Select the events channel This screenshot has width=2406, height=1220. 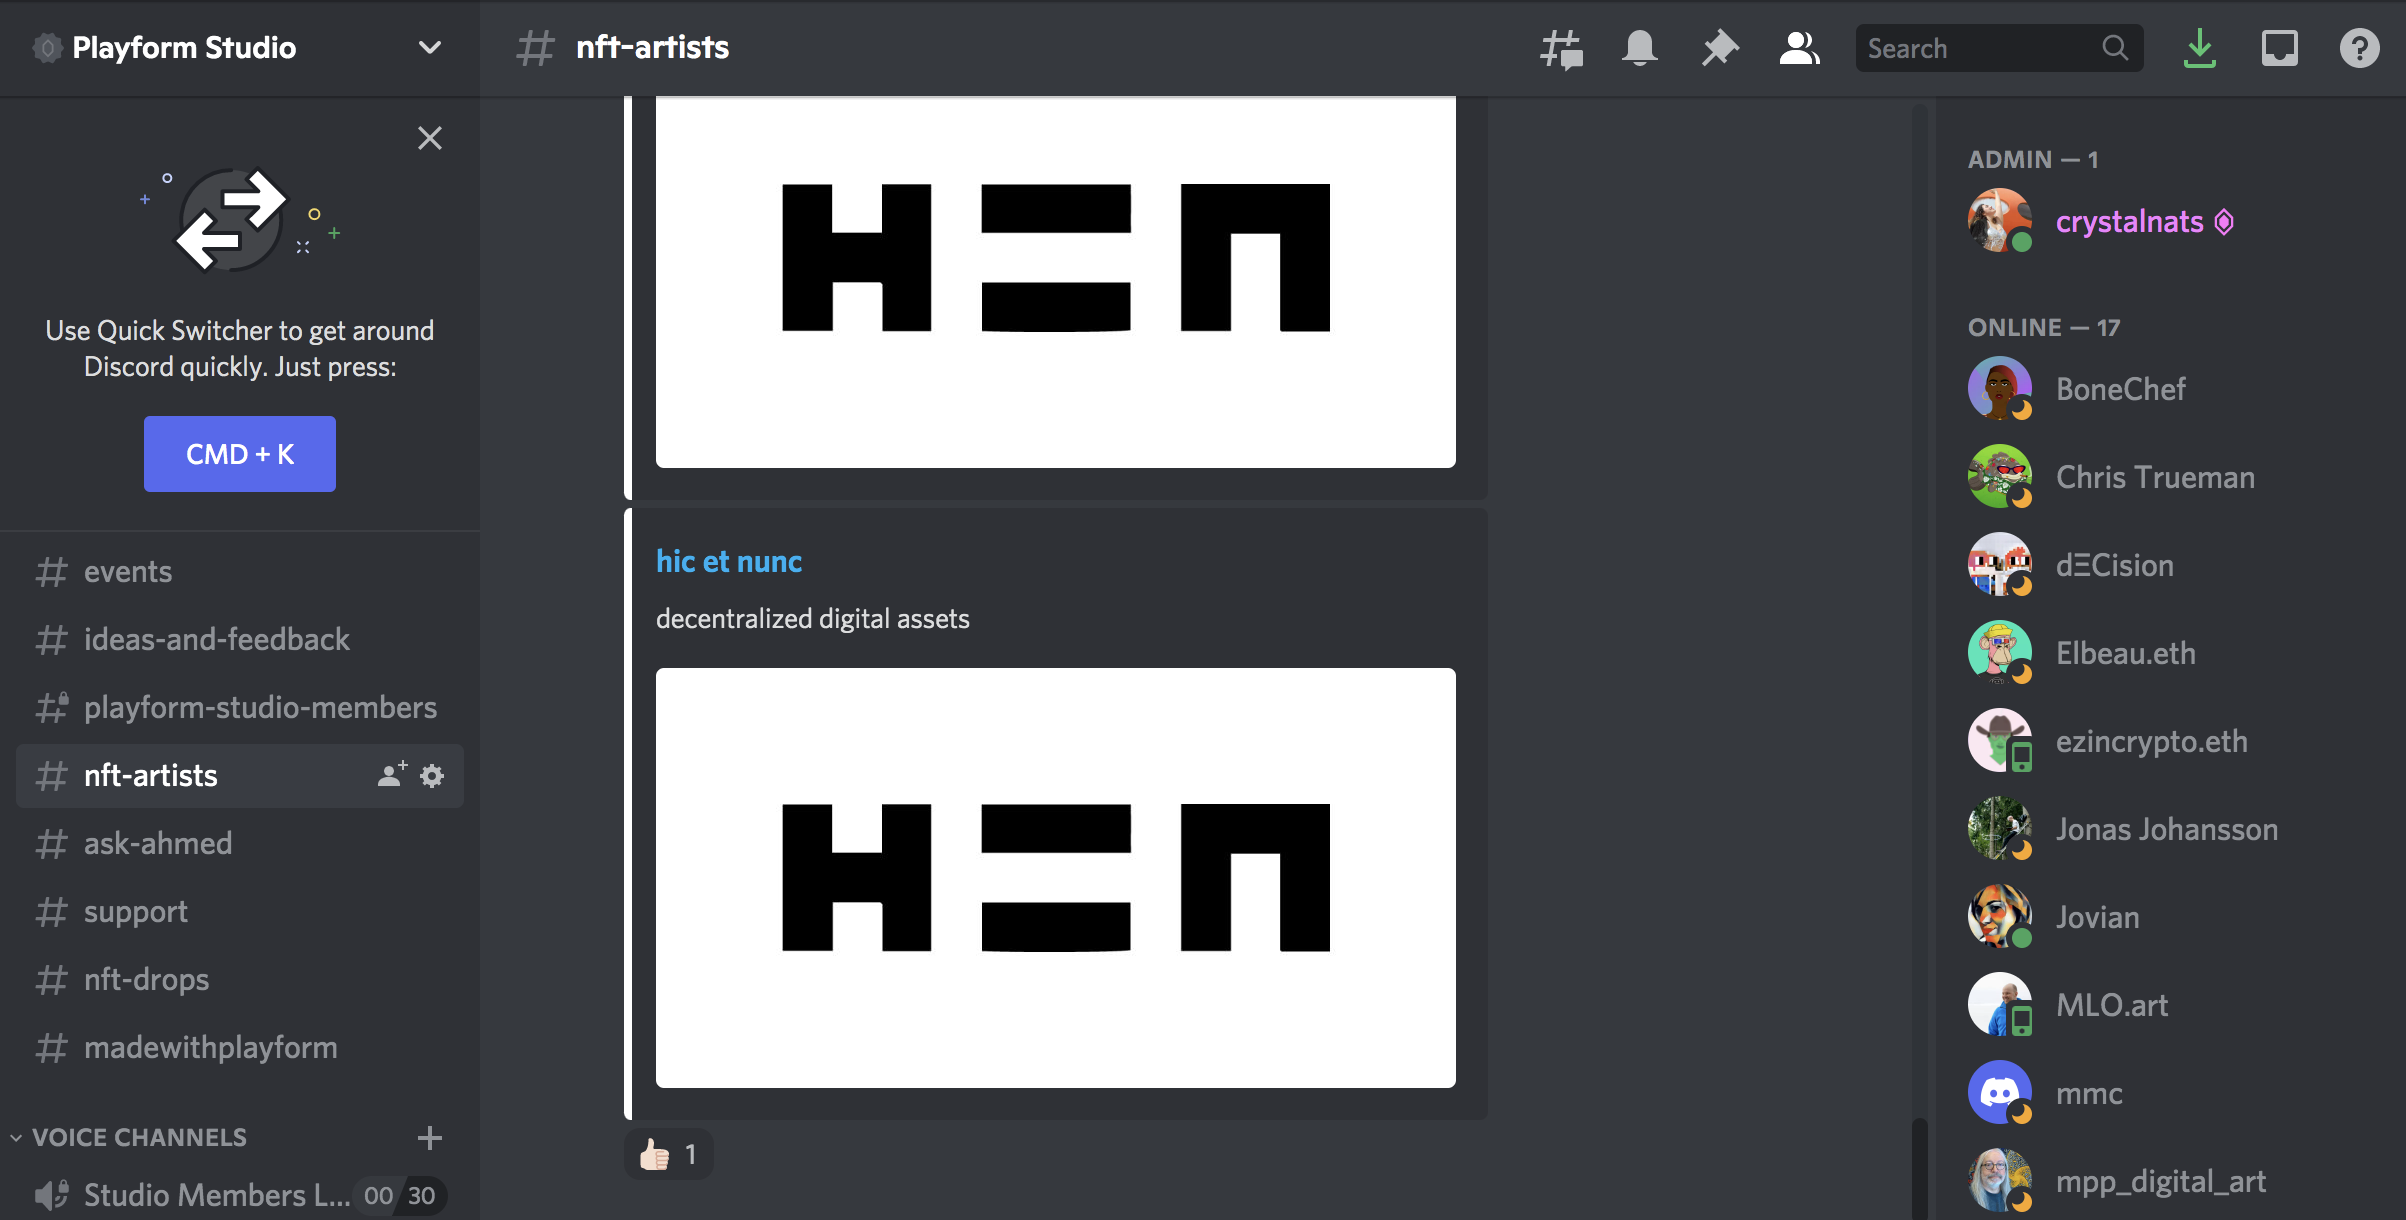tap(128, 570)
